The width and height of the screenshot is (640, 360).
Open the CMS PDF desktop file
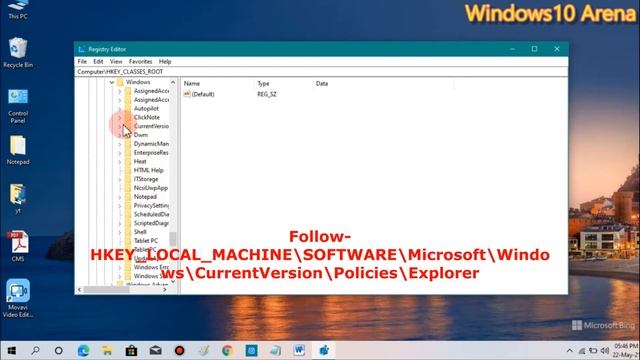18,246
